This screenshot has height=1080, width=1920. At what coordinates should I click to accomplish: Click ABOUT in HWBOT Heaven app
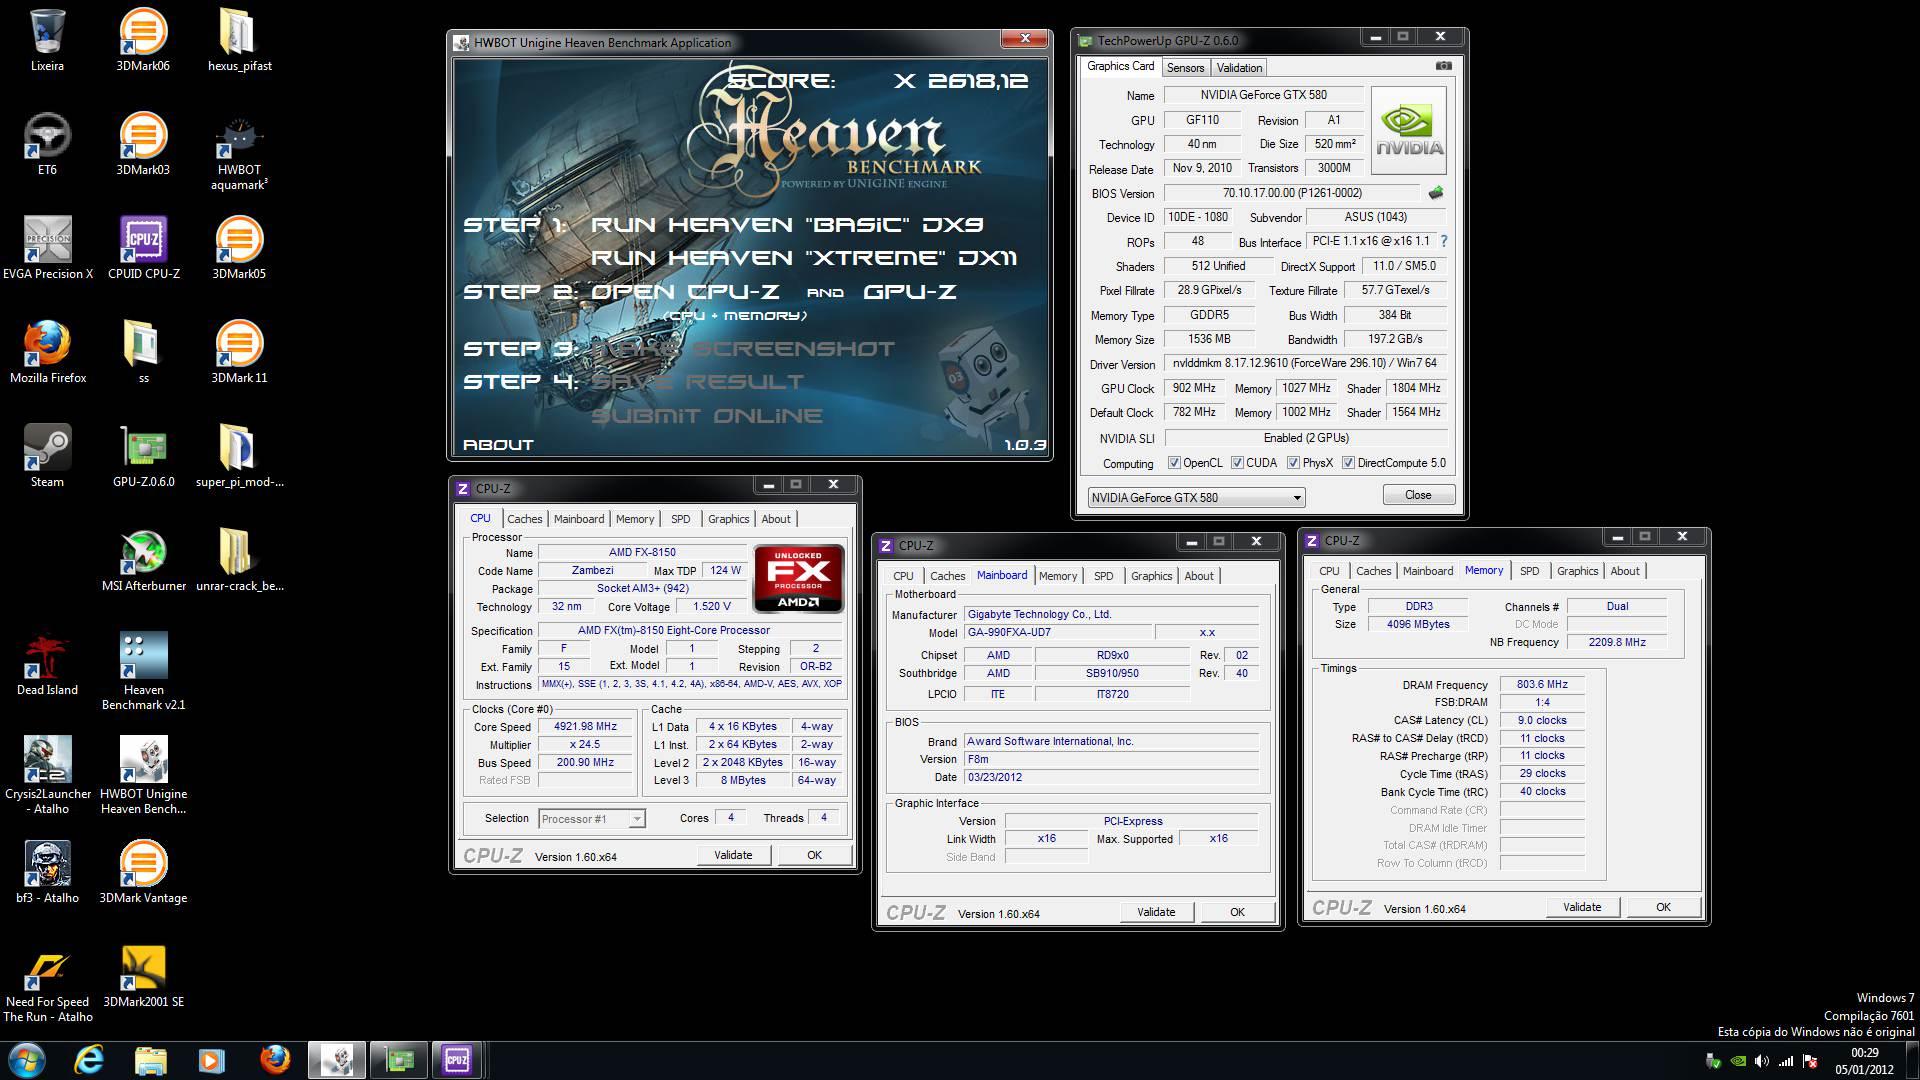498,445
